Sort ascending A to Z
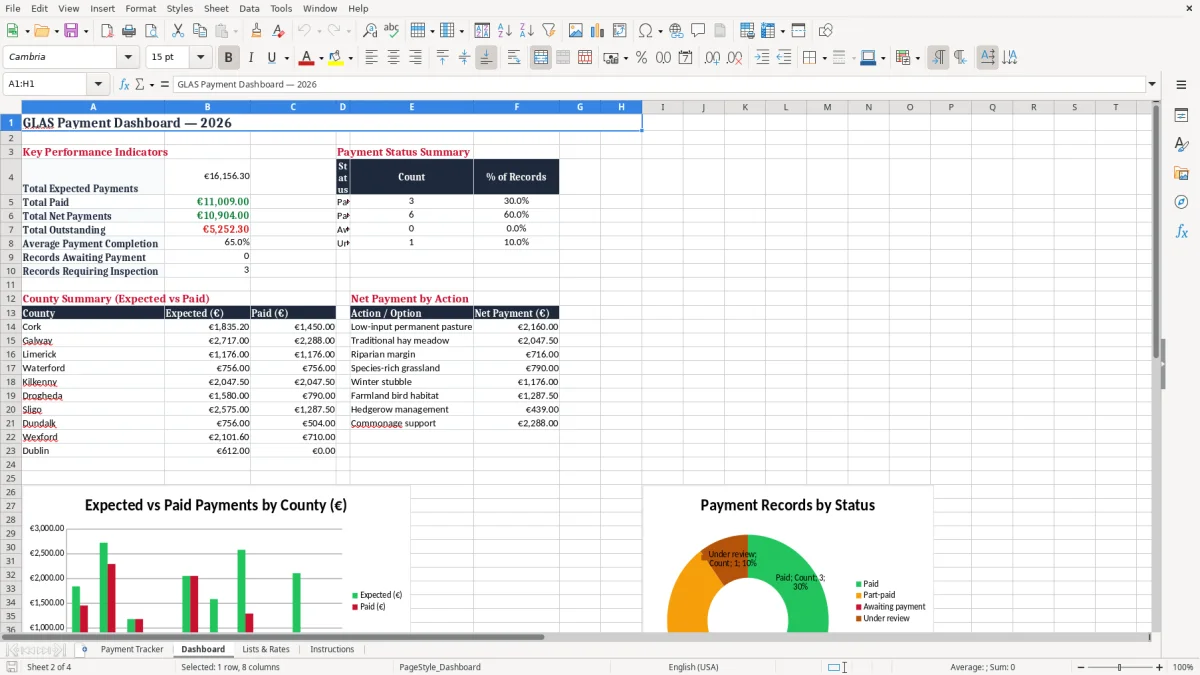The width and height of the screenshot is (1200, 675). [505, 31]
